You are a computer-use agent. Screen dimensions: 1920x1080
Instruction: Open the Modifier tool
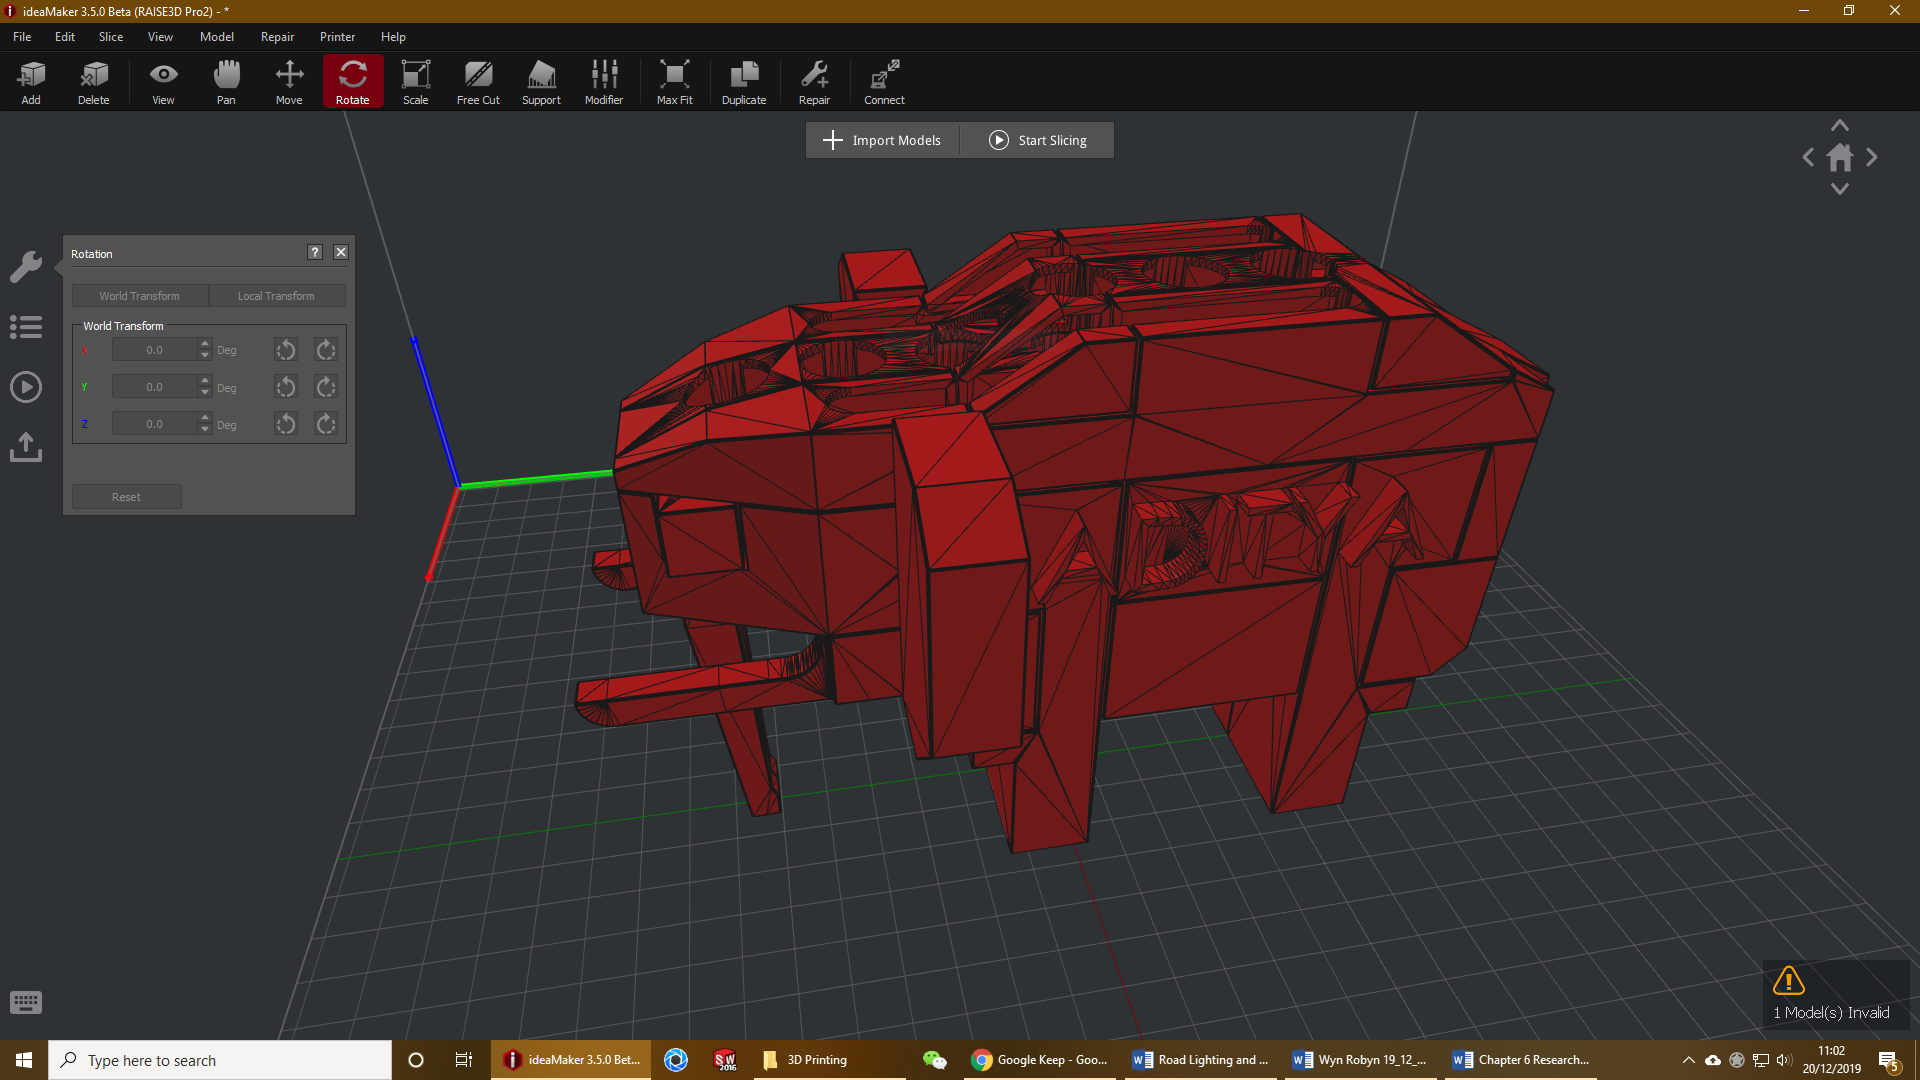point(604,82)
